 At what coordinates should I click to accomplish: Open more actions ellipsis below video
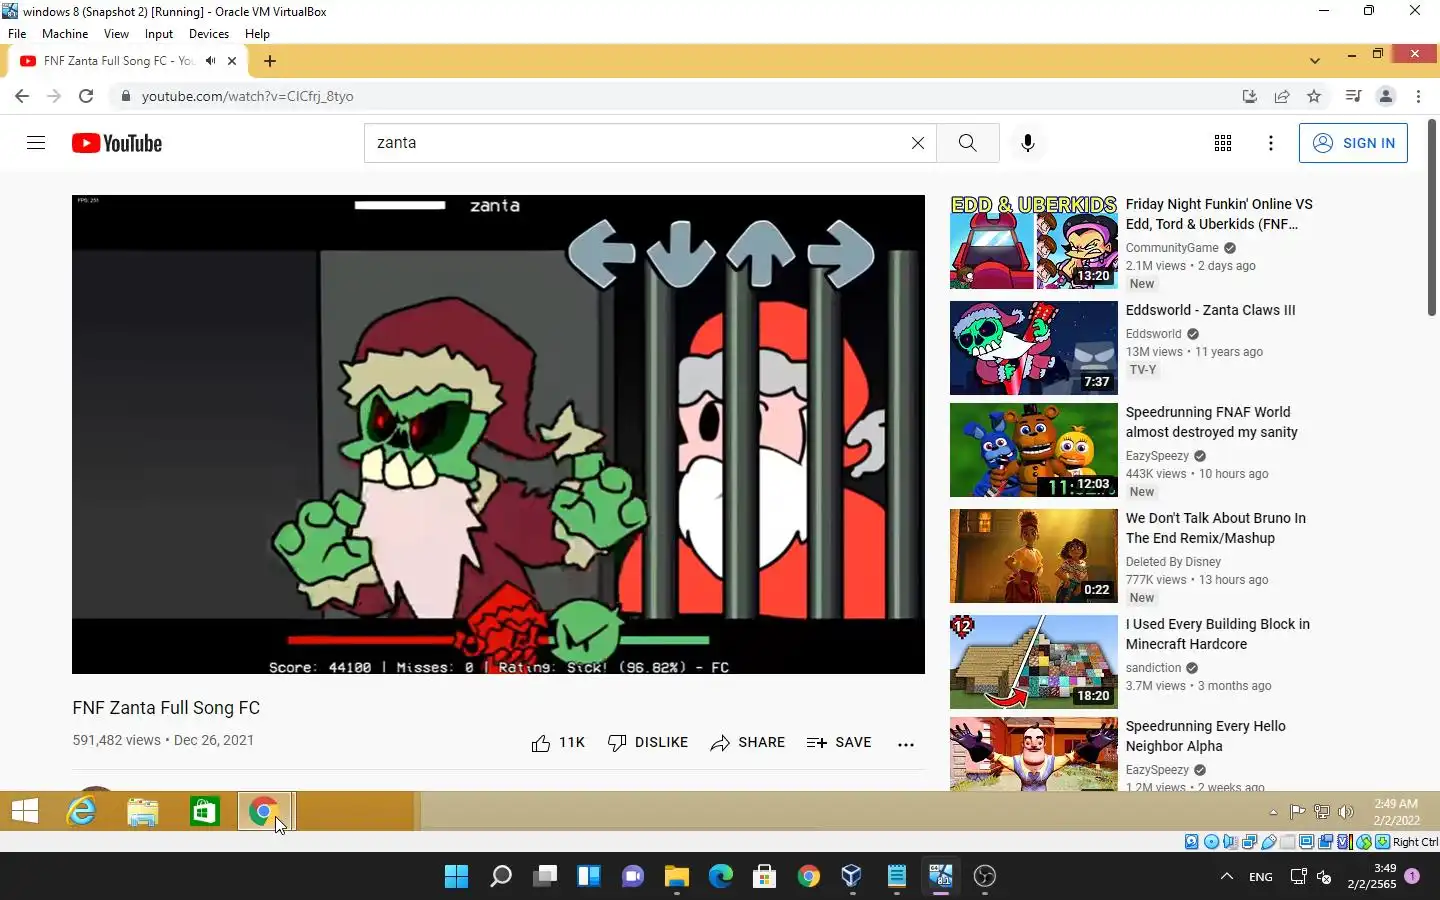tap(906, 744)
